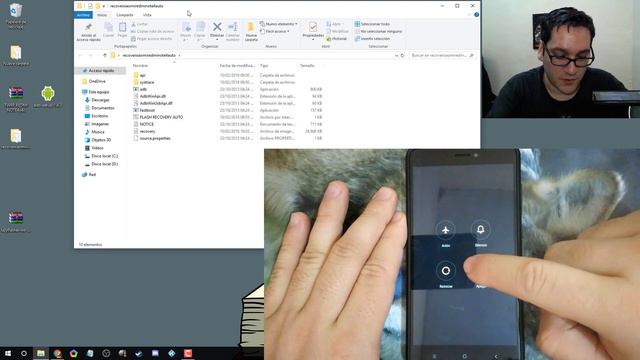Select Acceso rápido in navigation pane
640x360 pixels.
[x=101, y=71]
